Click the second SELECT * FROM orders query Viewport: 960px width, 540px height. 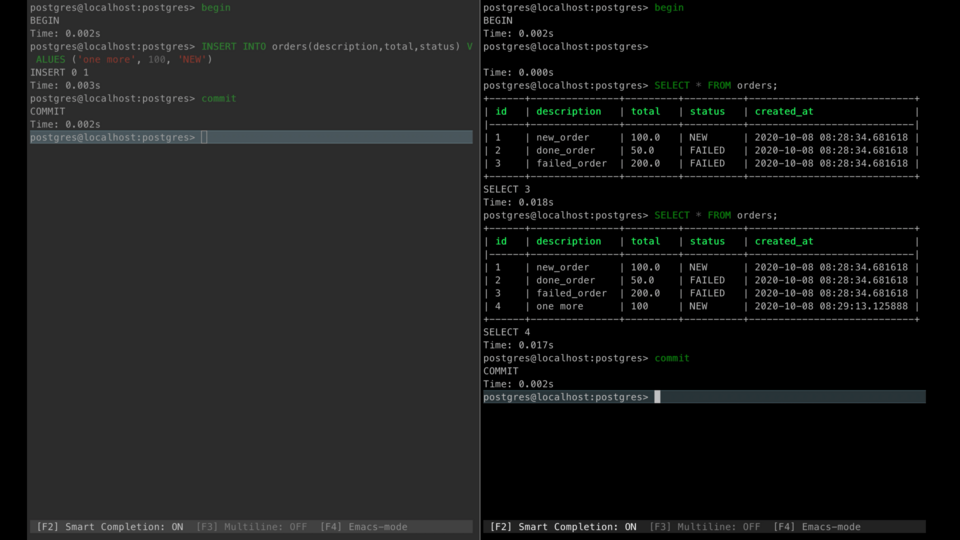716,215
